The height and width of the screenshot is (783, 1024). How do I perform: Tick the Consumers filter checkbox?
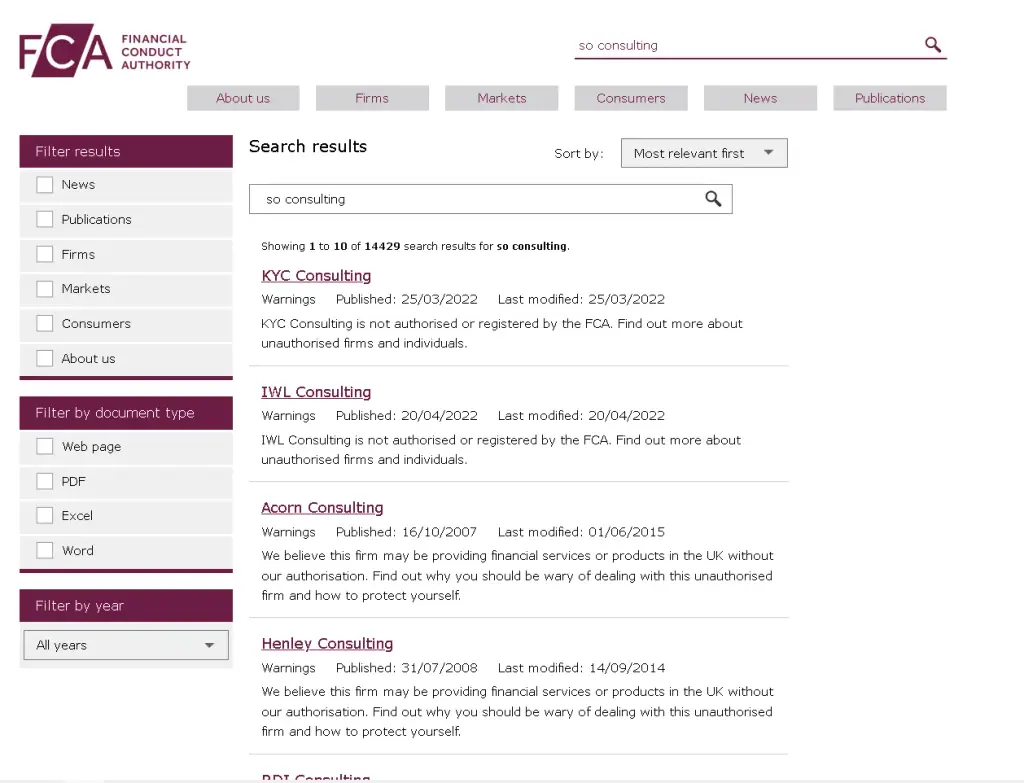[x=44, y=323]
